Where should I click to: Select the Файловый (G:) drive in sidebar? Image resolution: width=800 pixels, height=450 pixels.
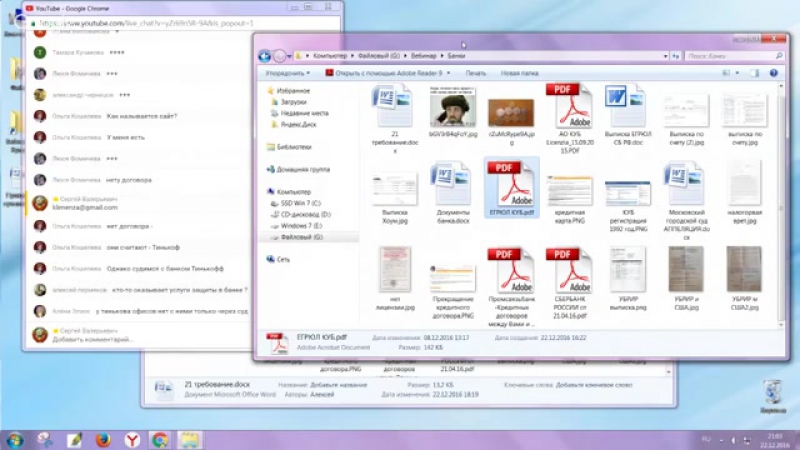tap(302, 237)
